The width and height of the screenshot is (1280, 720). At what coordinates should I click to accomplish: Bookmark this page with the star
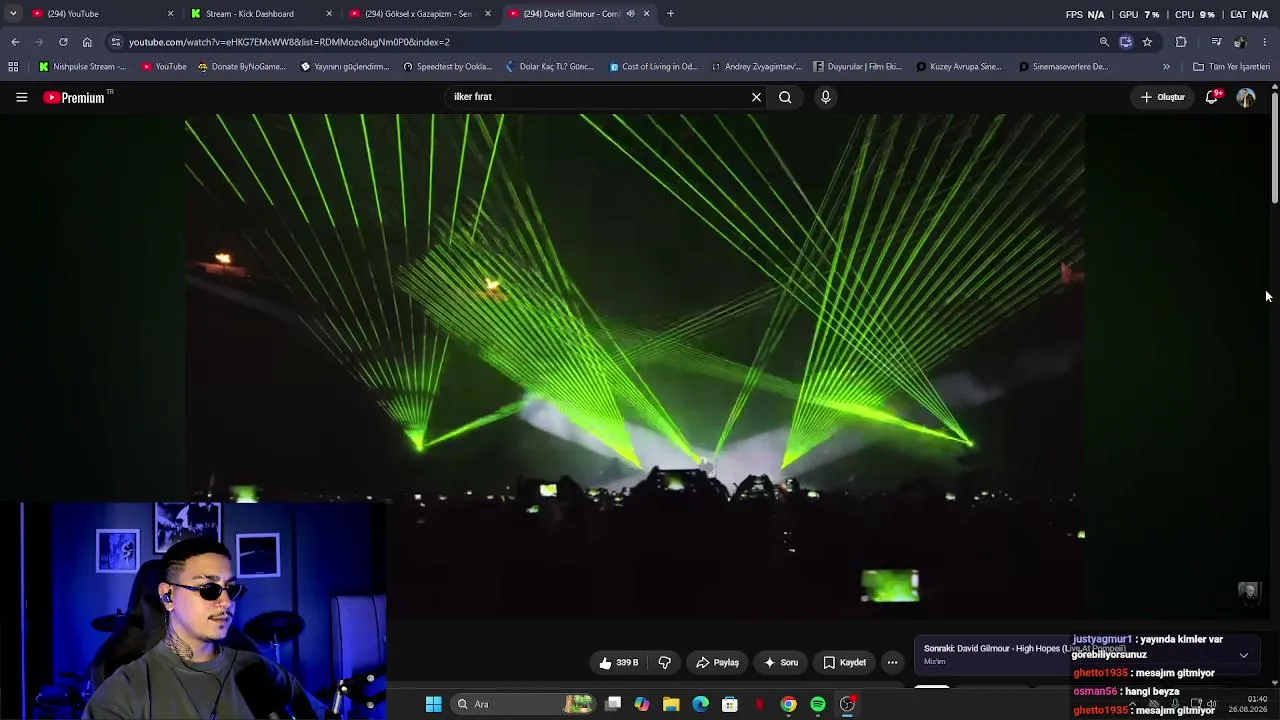coord(1147,42)
